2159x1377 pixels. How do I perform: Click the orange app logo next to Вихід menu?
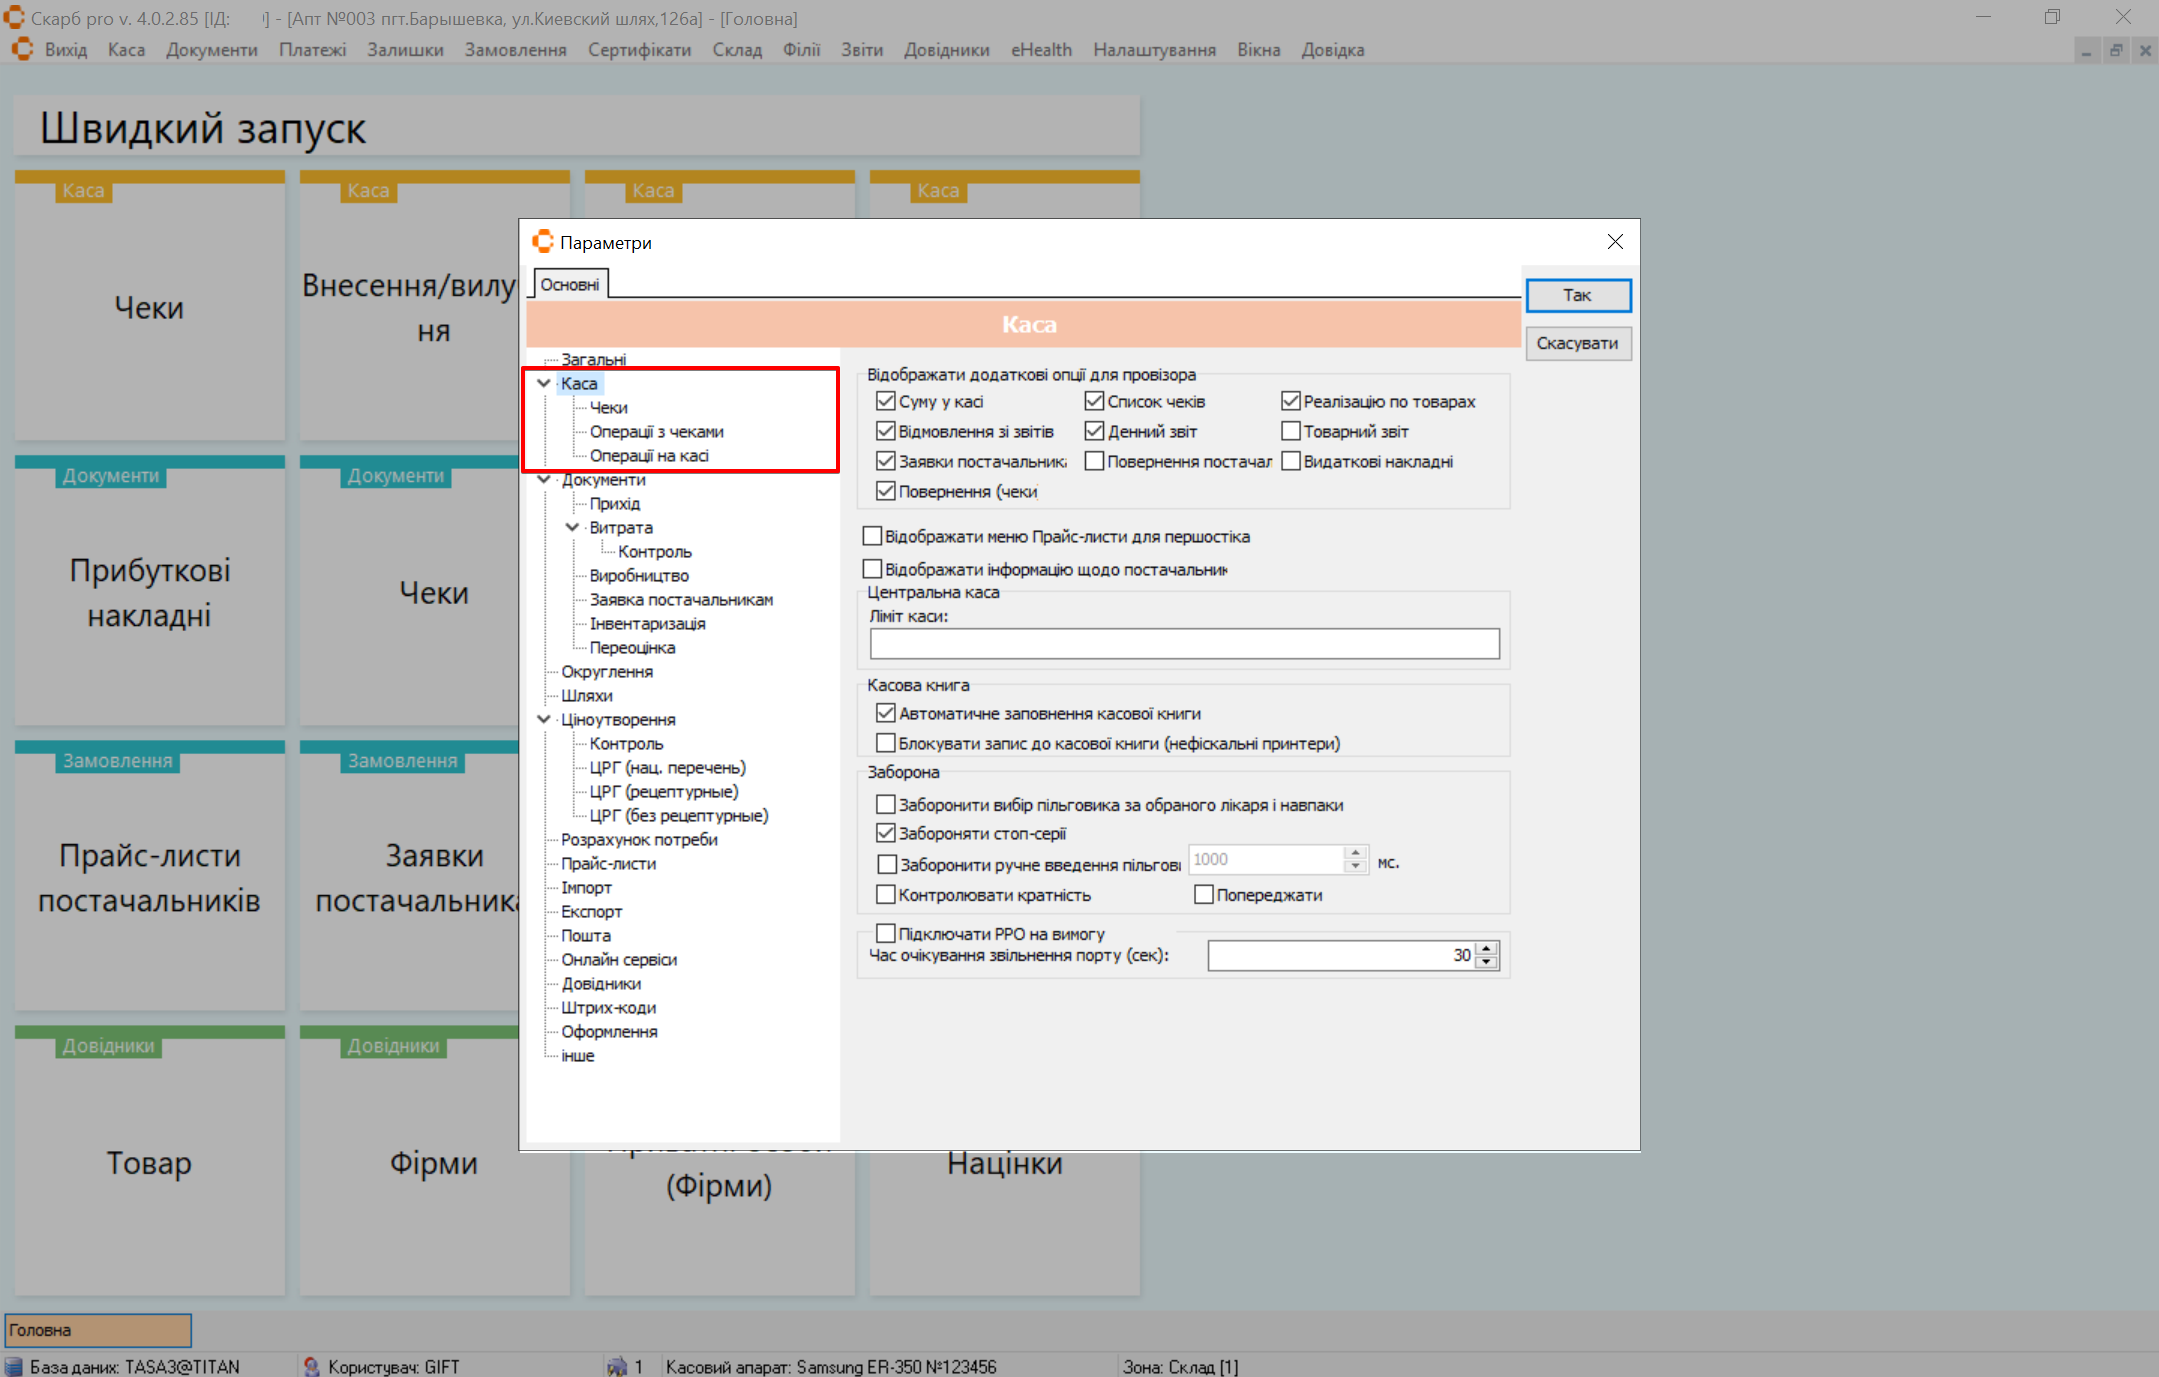click(22, 49)
